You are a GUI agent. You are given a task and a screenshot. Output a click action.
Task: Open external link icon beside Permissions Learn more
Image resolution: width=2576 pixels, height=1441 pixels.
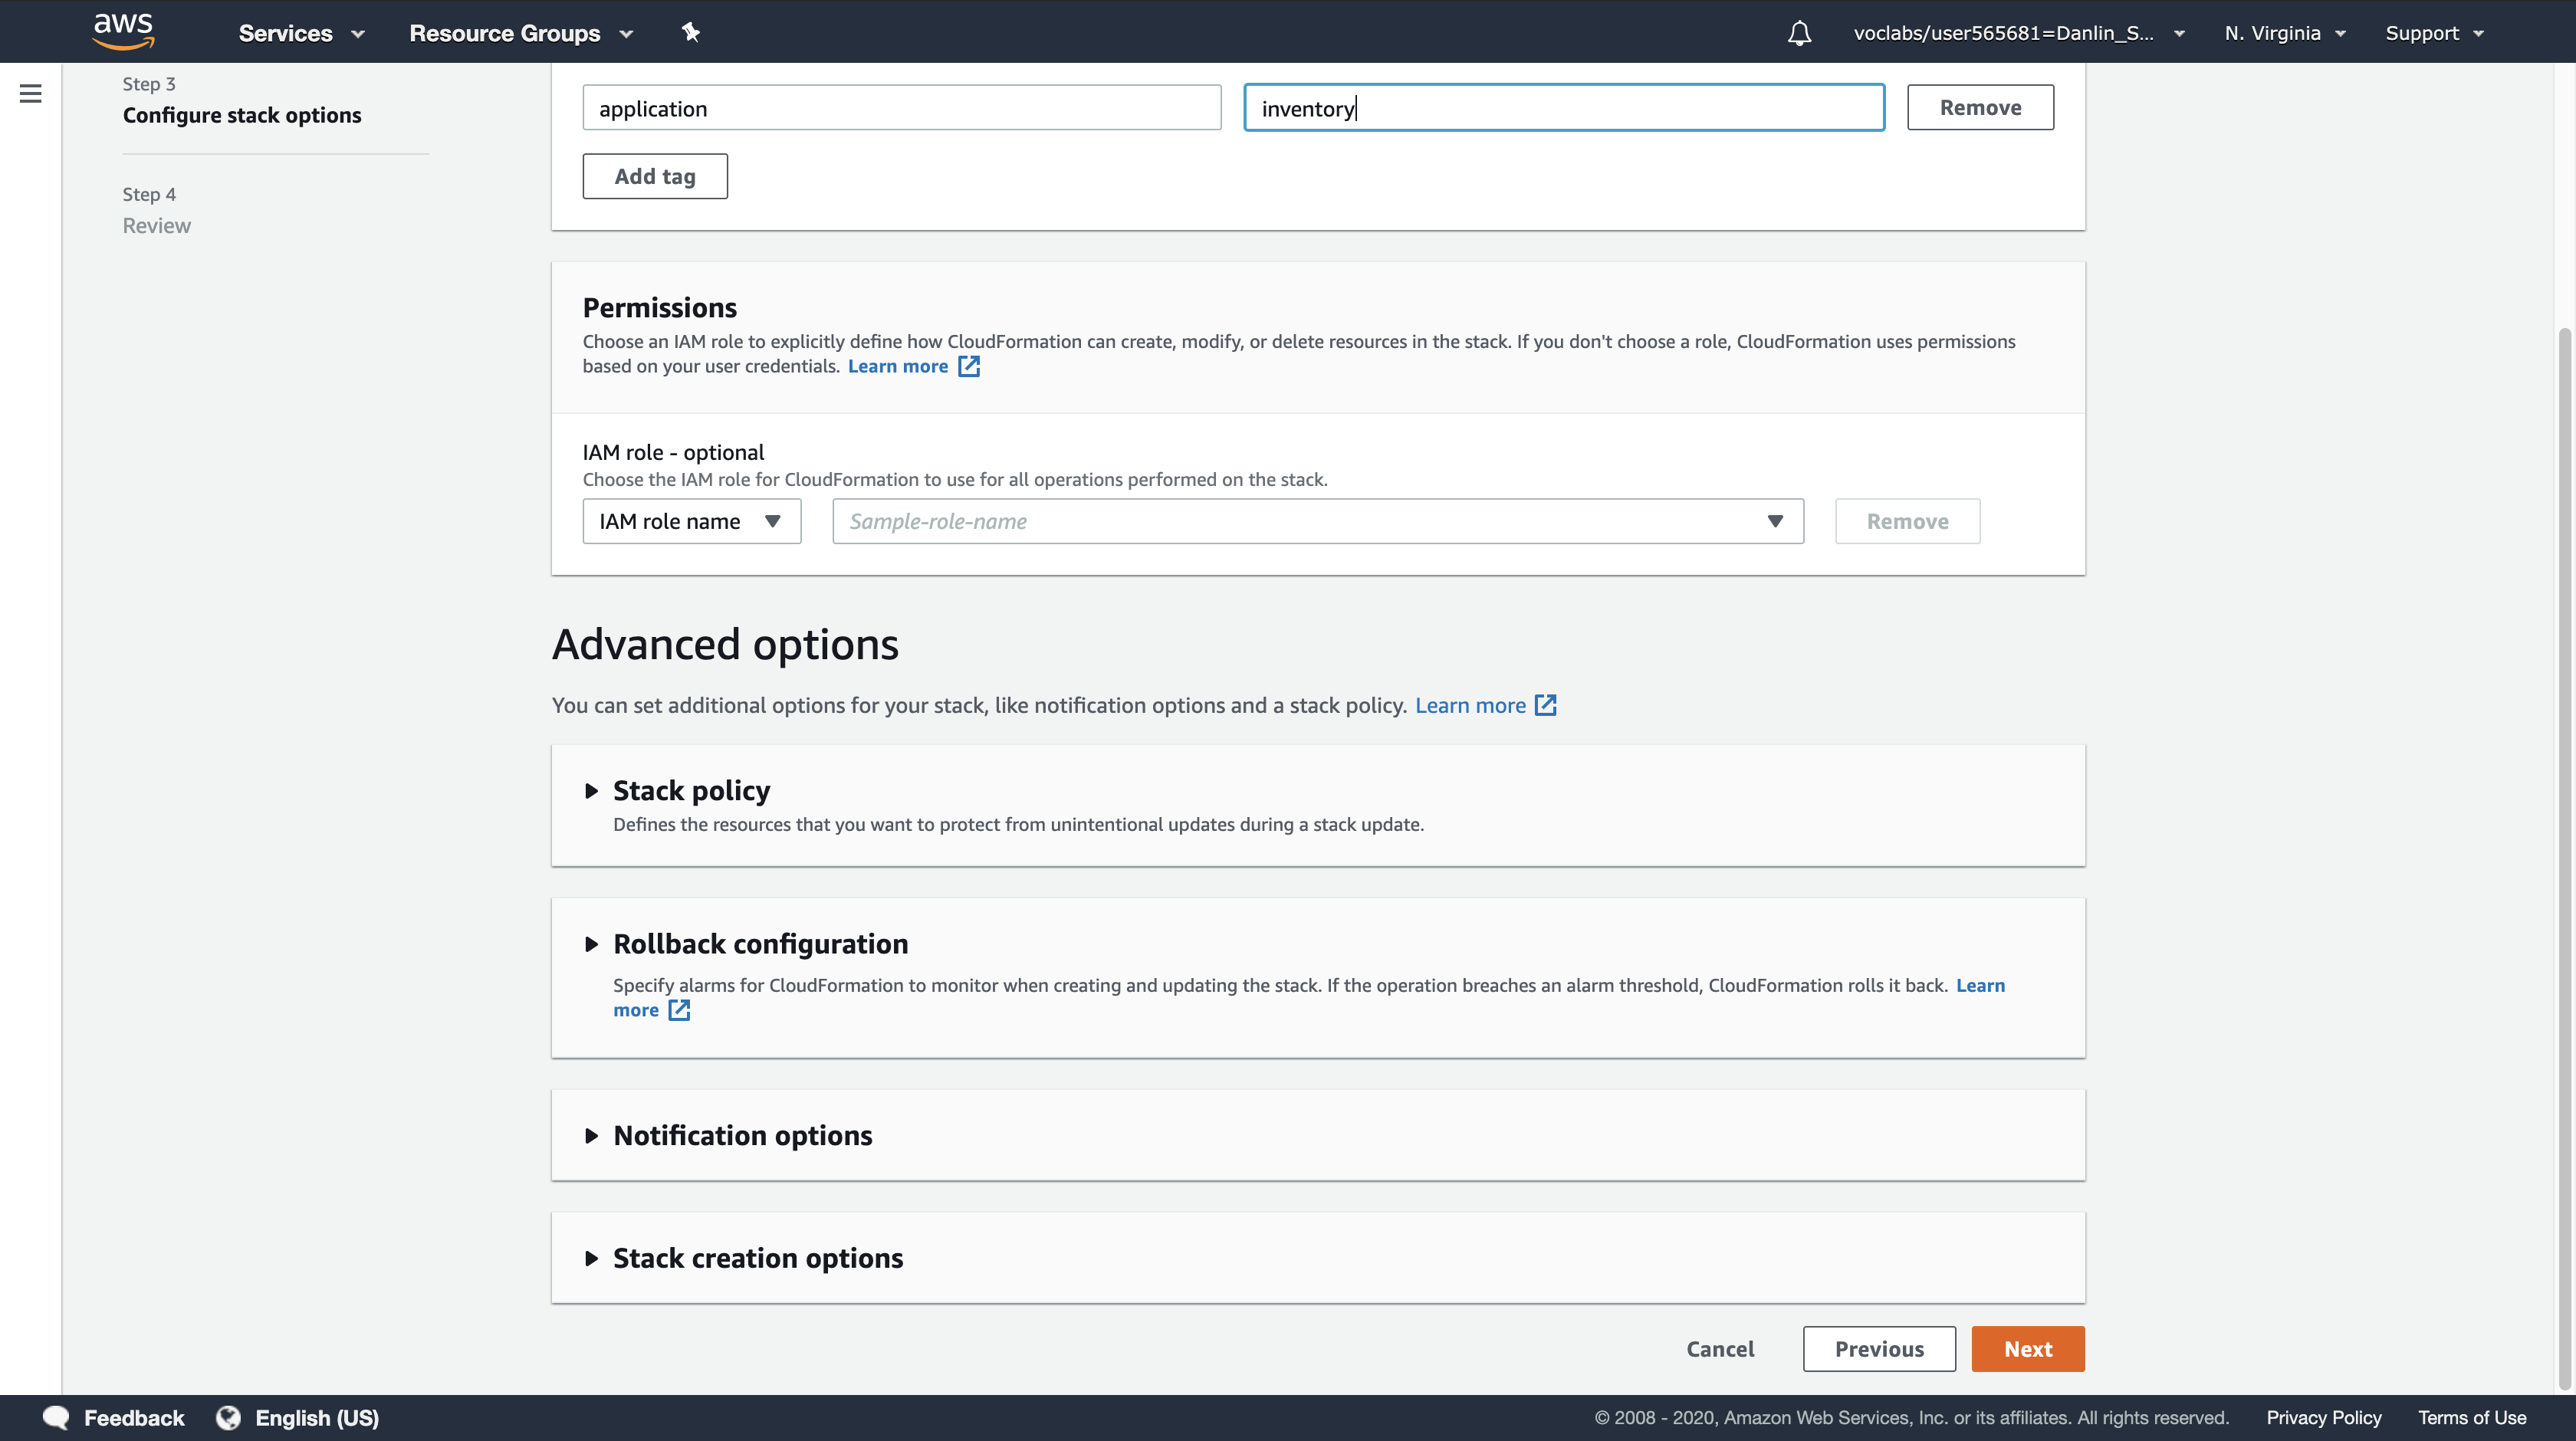968,366
